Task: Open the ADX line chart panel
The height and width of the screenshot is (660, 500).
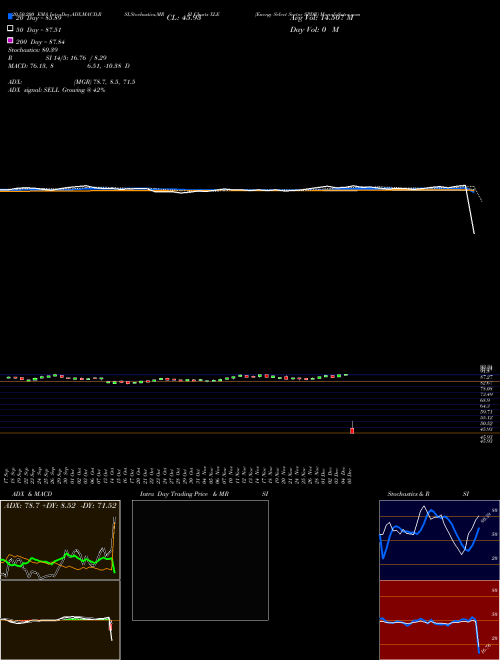Action: [60, 540]
